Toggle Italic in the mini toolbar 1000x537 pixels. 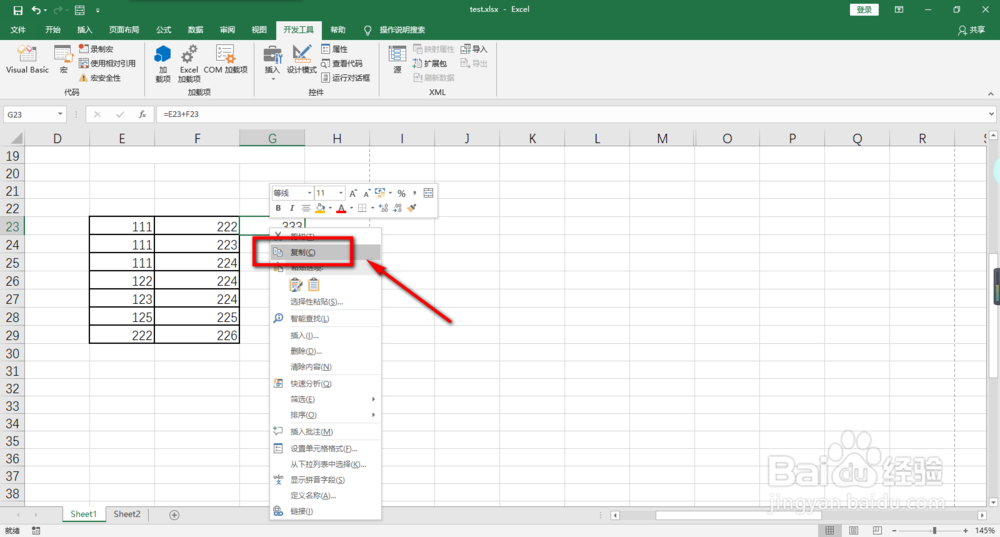pos(292,208)
